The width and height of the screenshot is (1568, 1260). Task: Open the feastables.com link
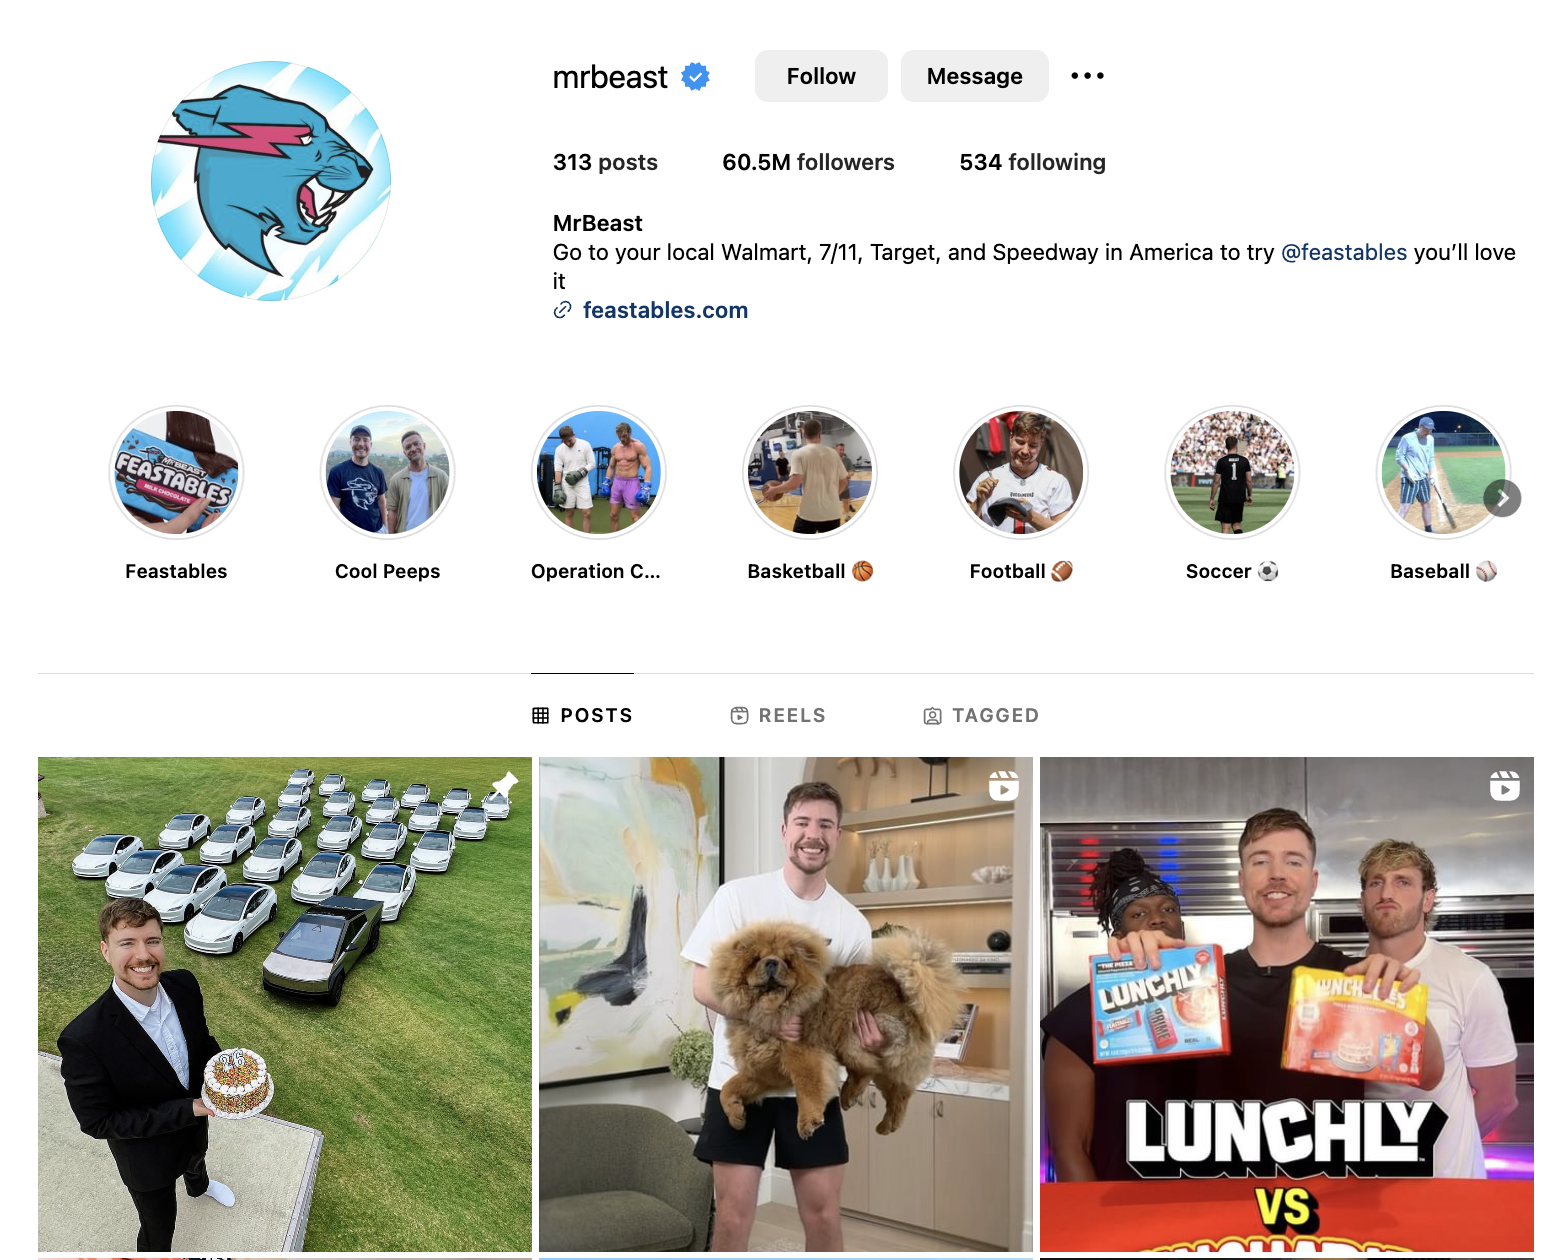pyautogui.click(x=665, y=310)
